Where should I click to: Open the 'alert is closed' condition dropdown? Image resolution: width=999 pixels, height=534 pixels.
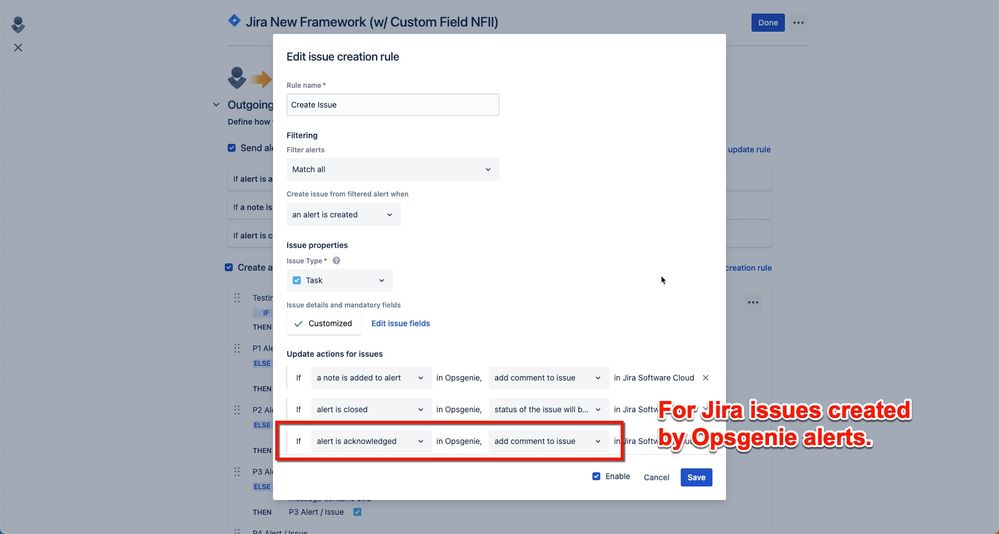click(x=371, y=410)
